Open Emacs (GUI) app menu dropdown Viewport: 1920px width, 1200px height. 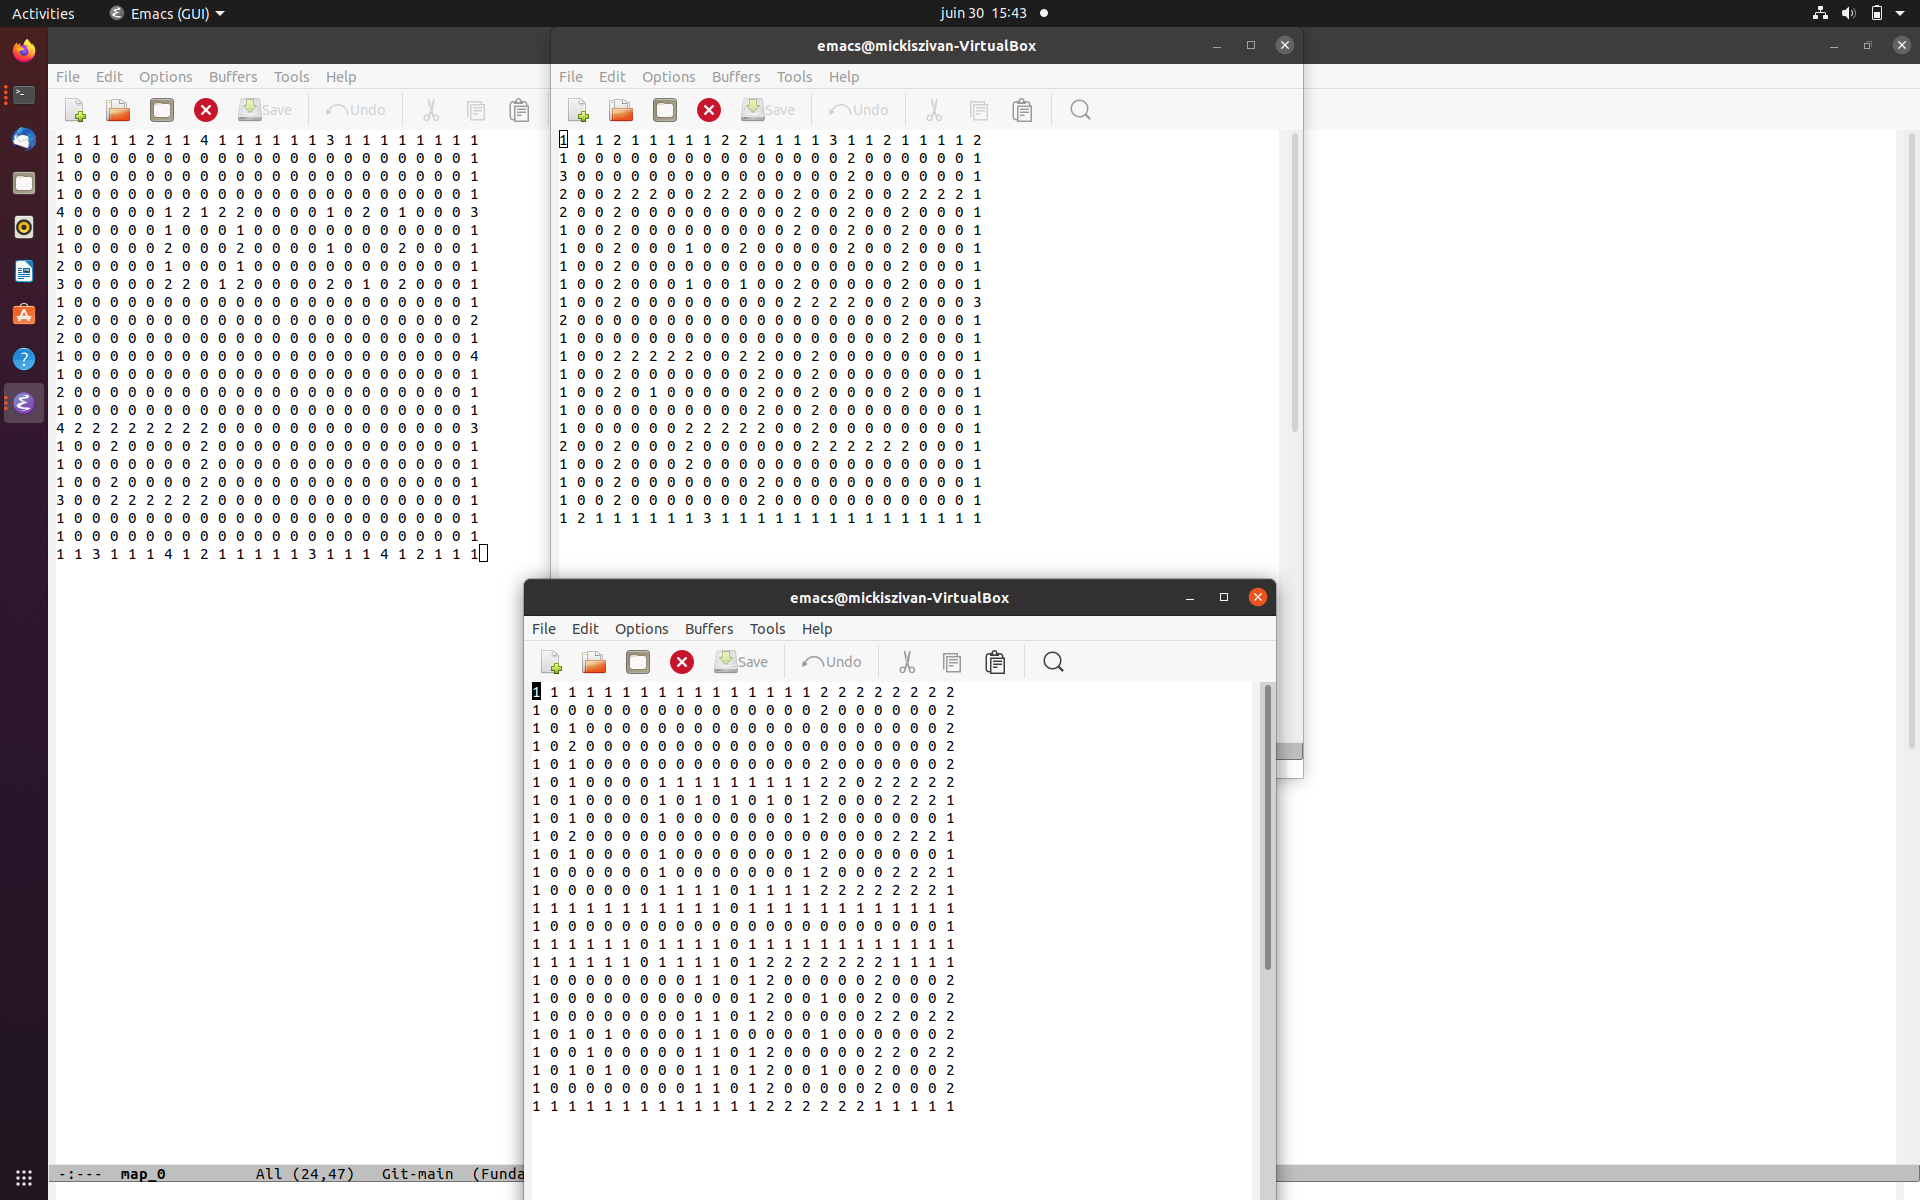pyautogui.click(x=168, y=13)
